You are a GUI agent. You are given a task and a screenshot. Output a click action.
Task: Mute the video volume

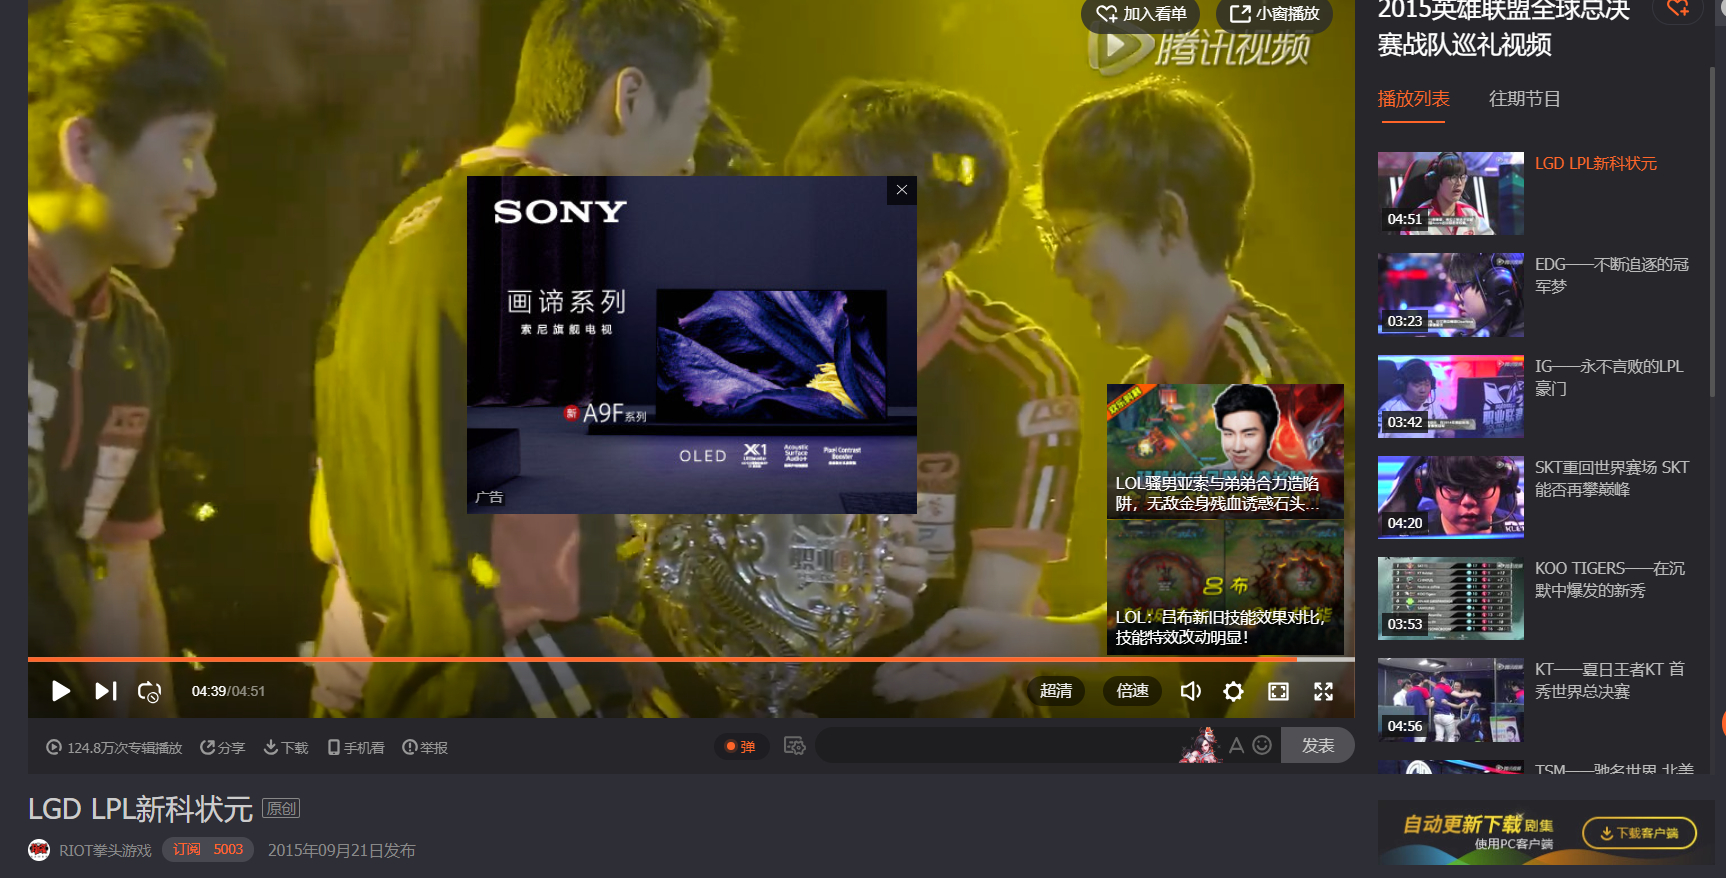pos(1191,691)
